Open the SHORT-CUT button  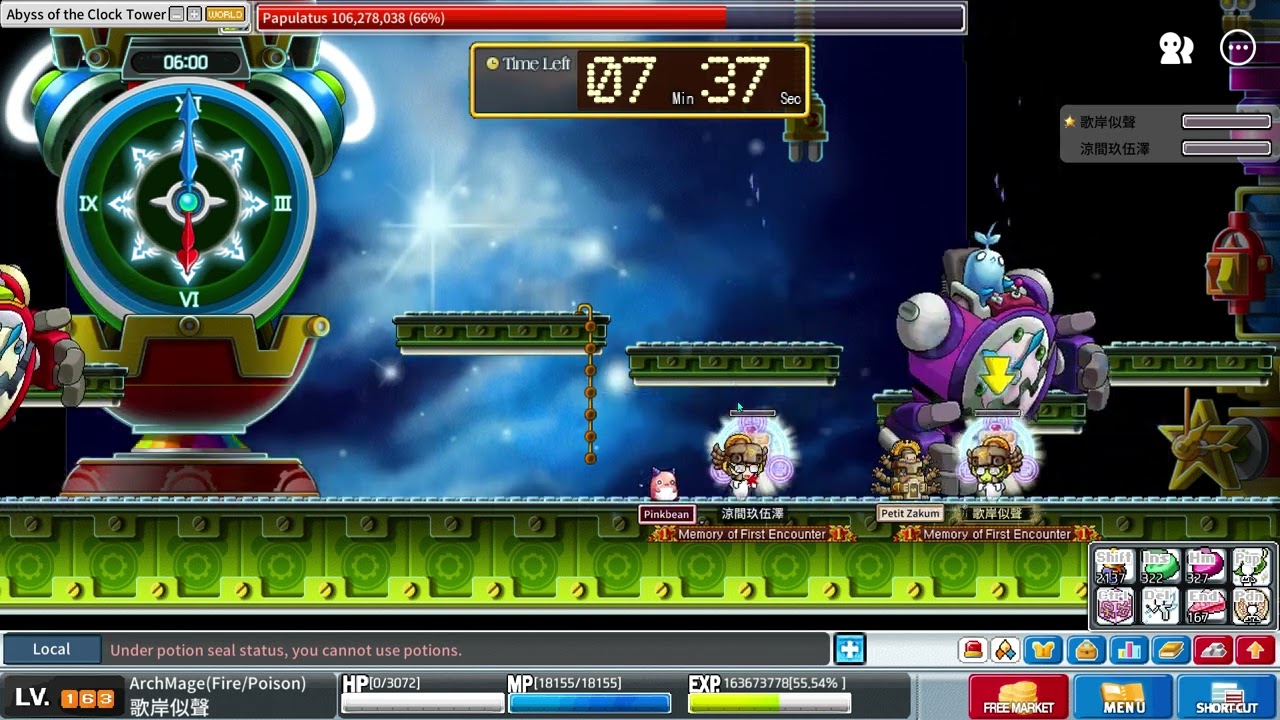(x=1227, y=697)
